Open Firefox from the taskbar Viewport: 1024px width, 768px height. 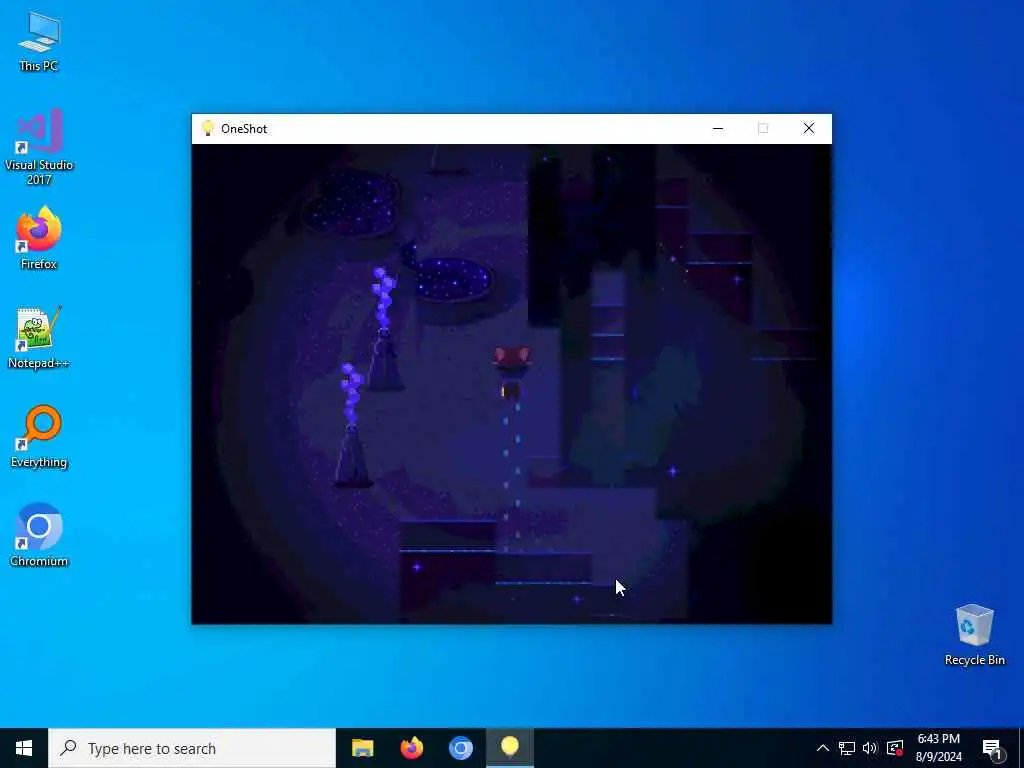click(411, 748)
